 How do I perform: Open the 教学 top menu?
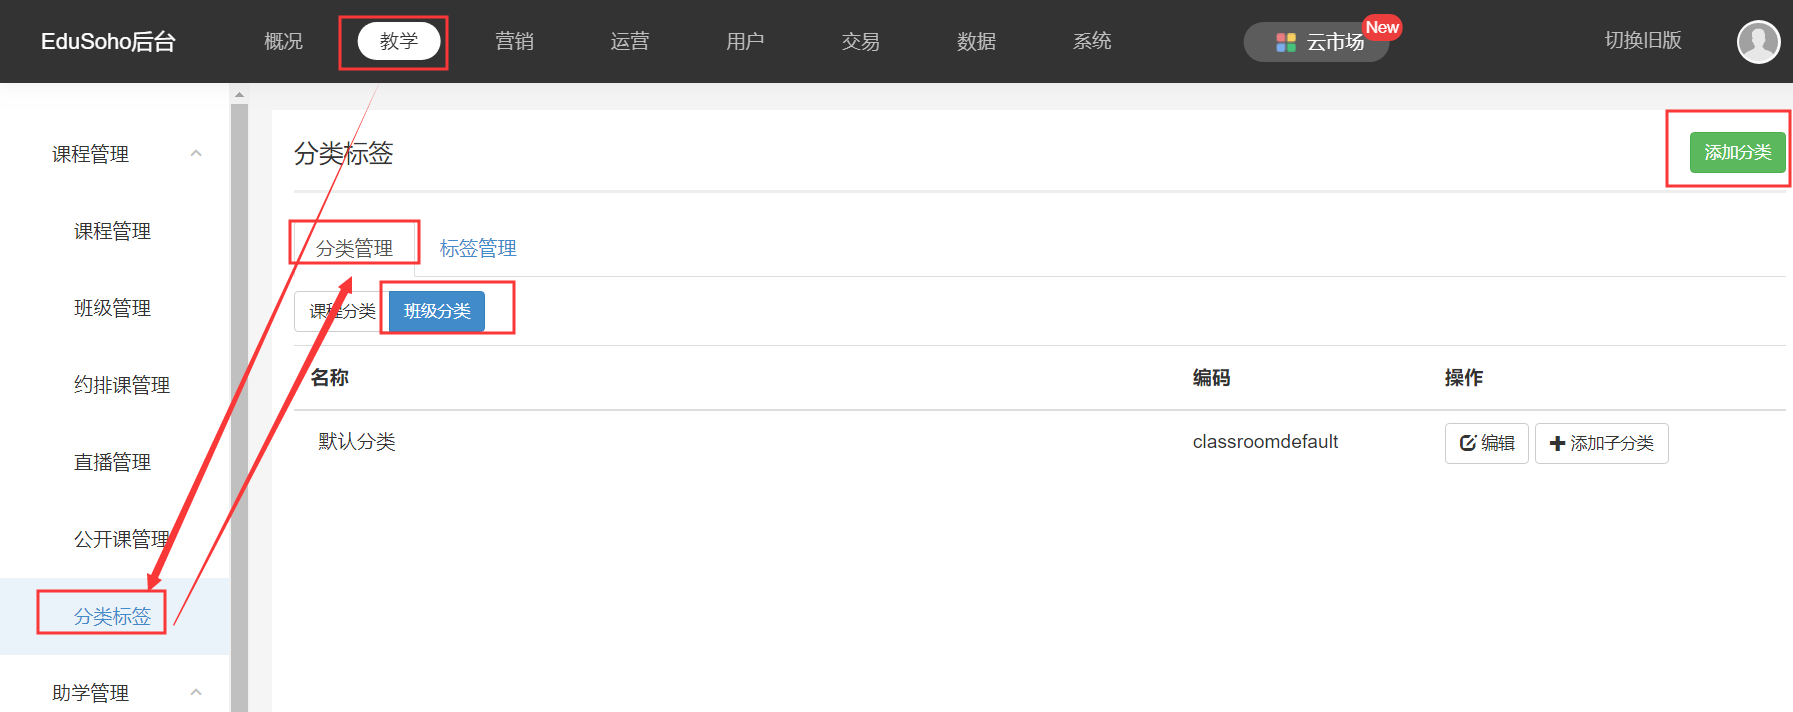[399, 41]
